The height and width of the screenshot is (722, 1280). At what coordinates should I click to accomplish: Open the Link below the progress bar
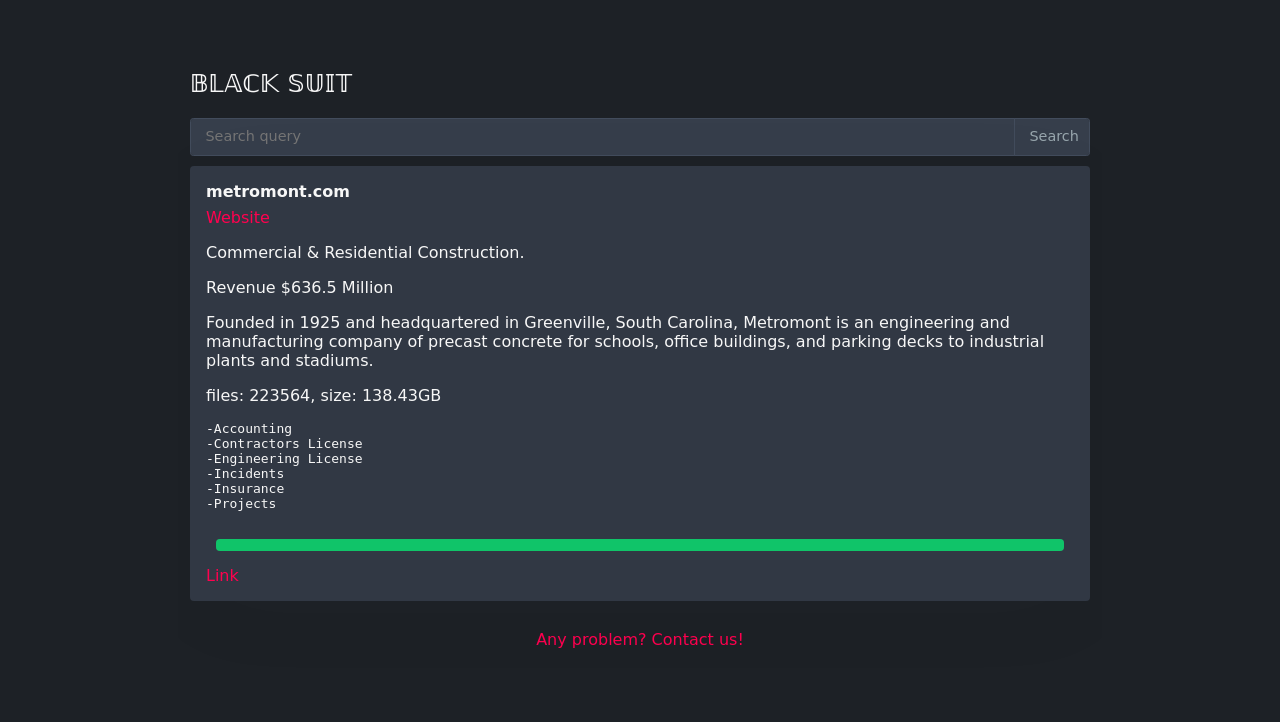[222, 575]
